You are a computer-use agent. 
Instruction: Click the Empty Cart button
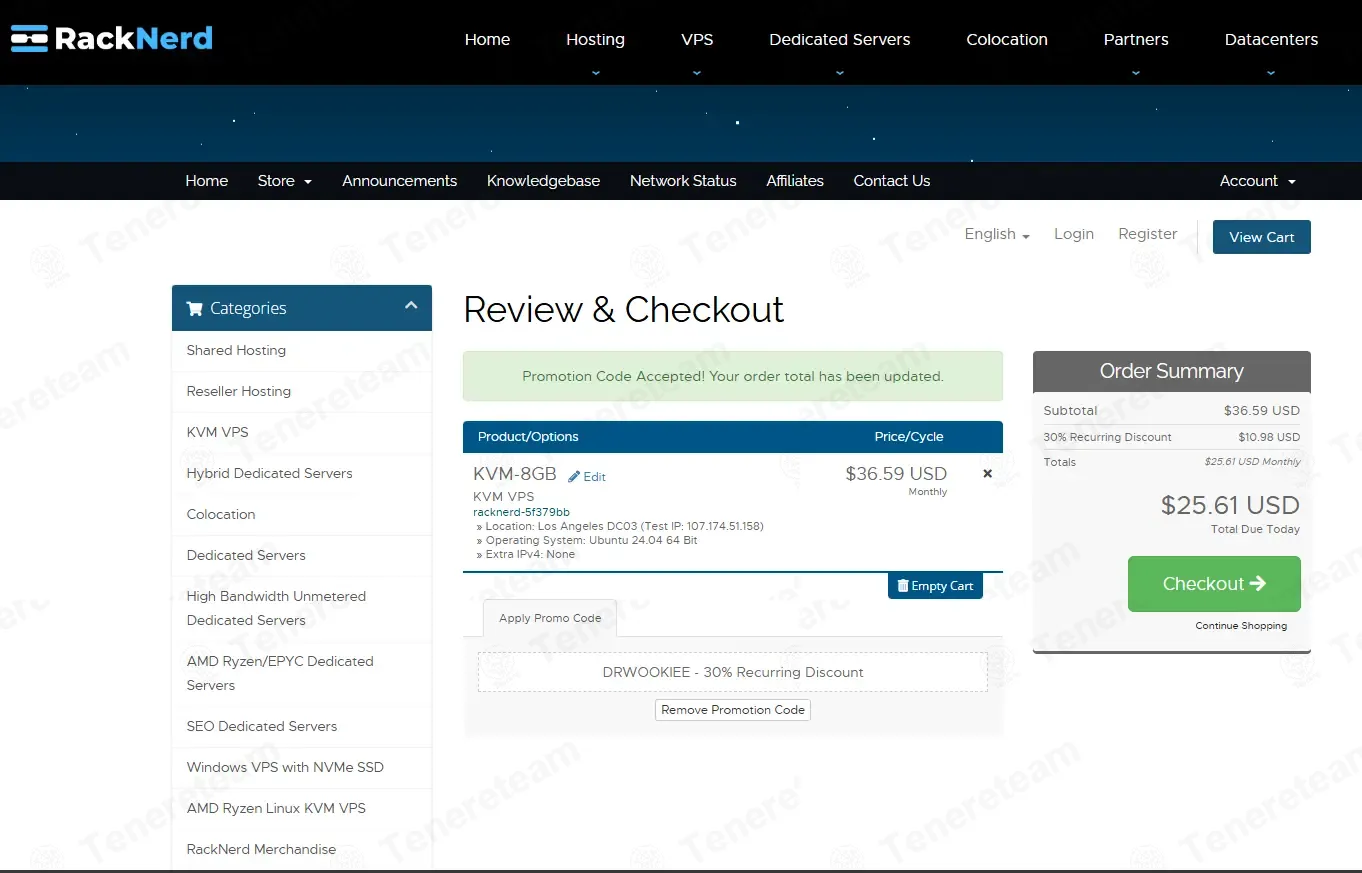[935, 586]
